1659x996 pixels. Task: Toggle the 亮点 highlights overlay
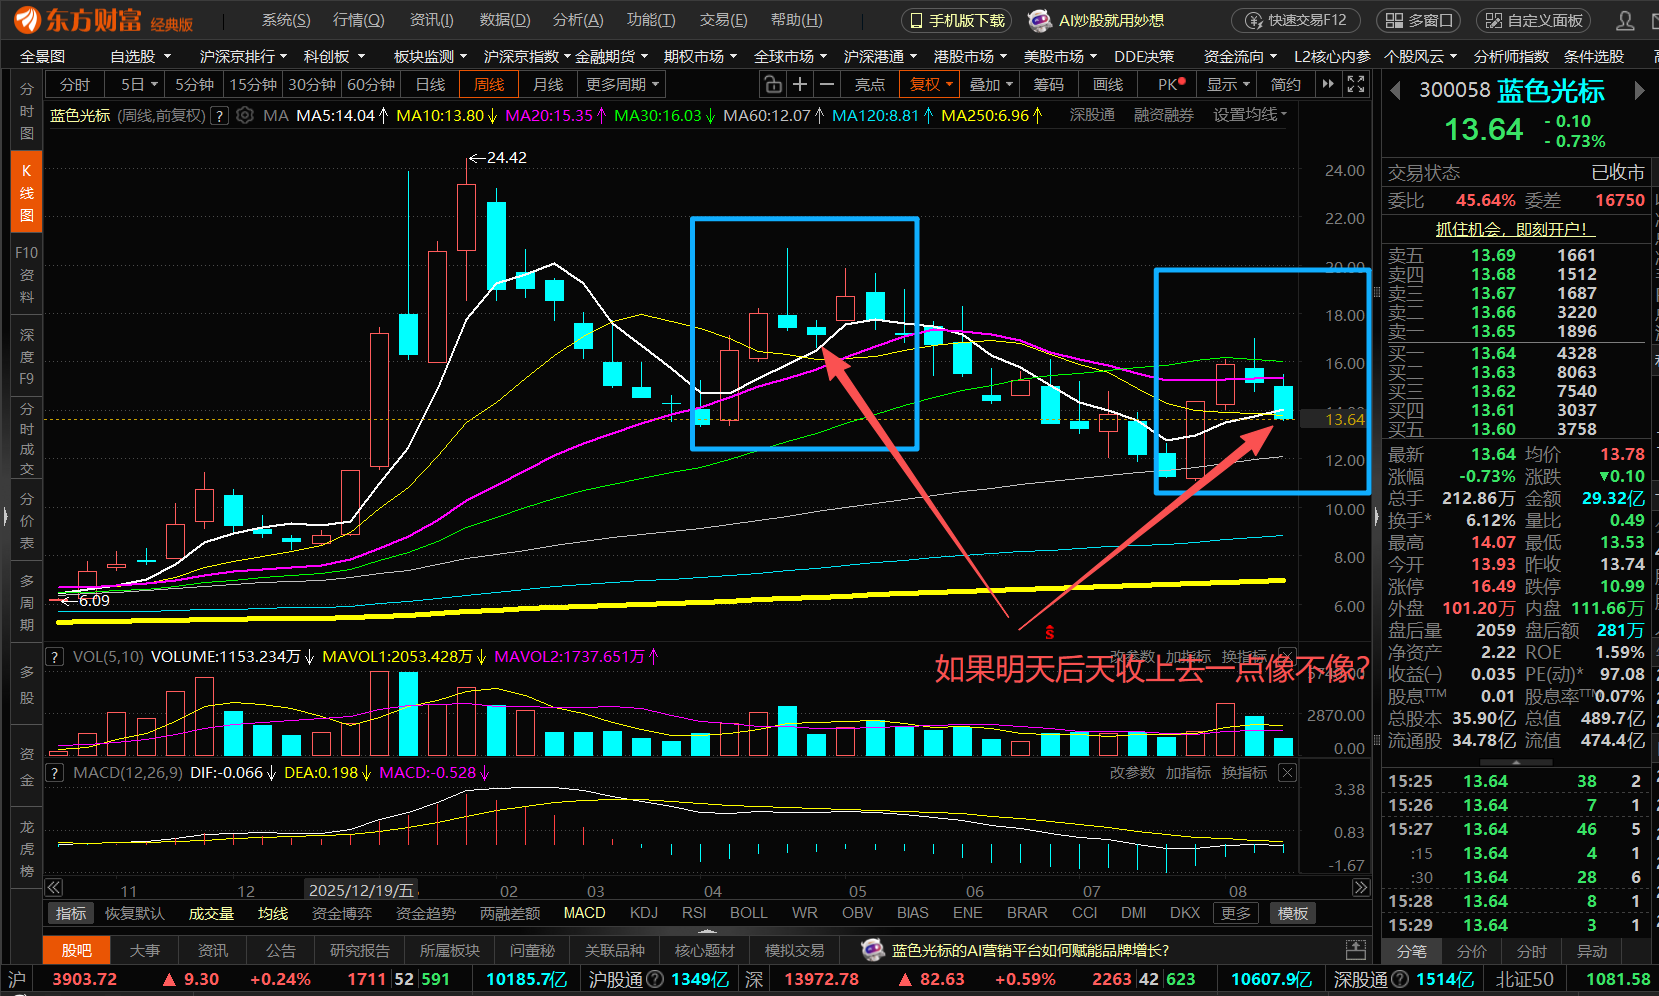[x=869, y=85]
